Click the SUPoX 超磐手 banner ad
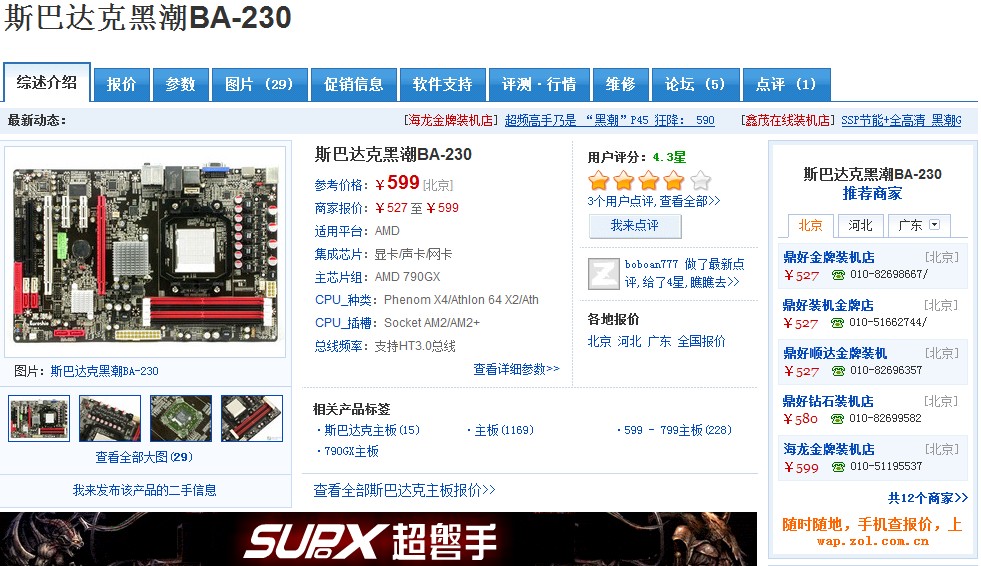Viewport: 981px width, 566px height. point(378,539)
